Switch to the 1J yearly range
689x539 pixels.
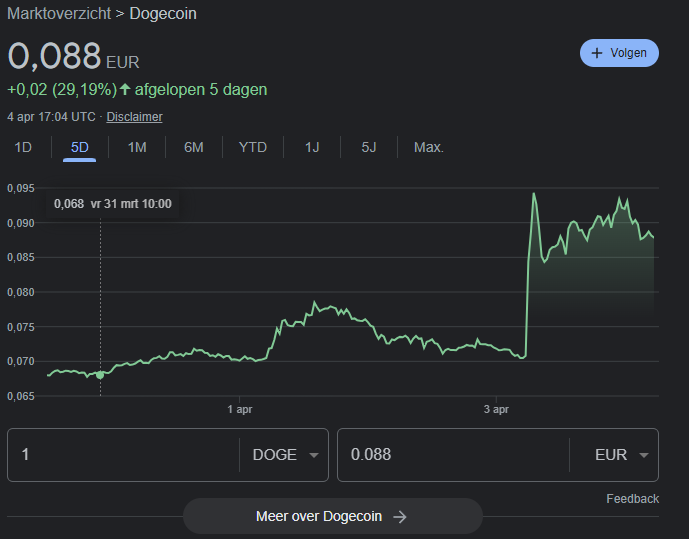tap(312, 147)
